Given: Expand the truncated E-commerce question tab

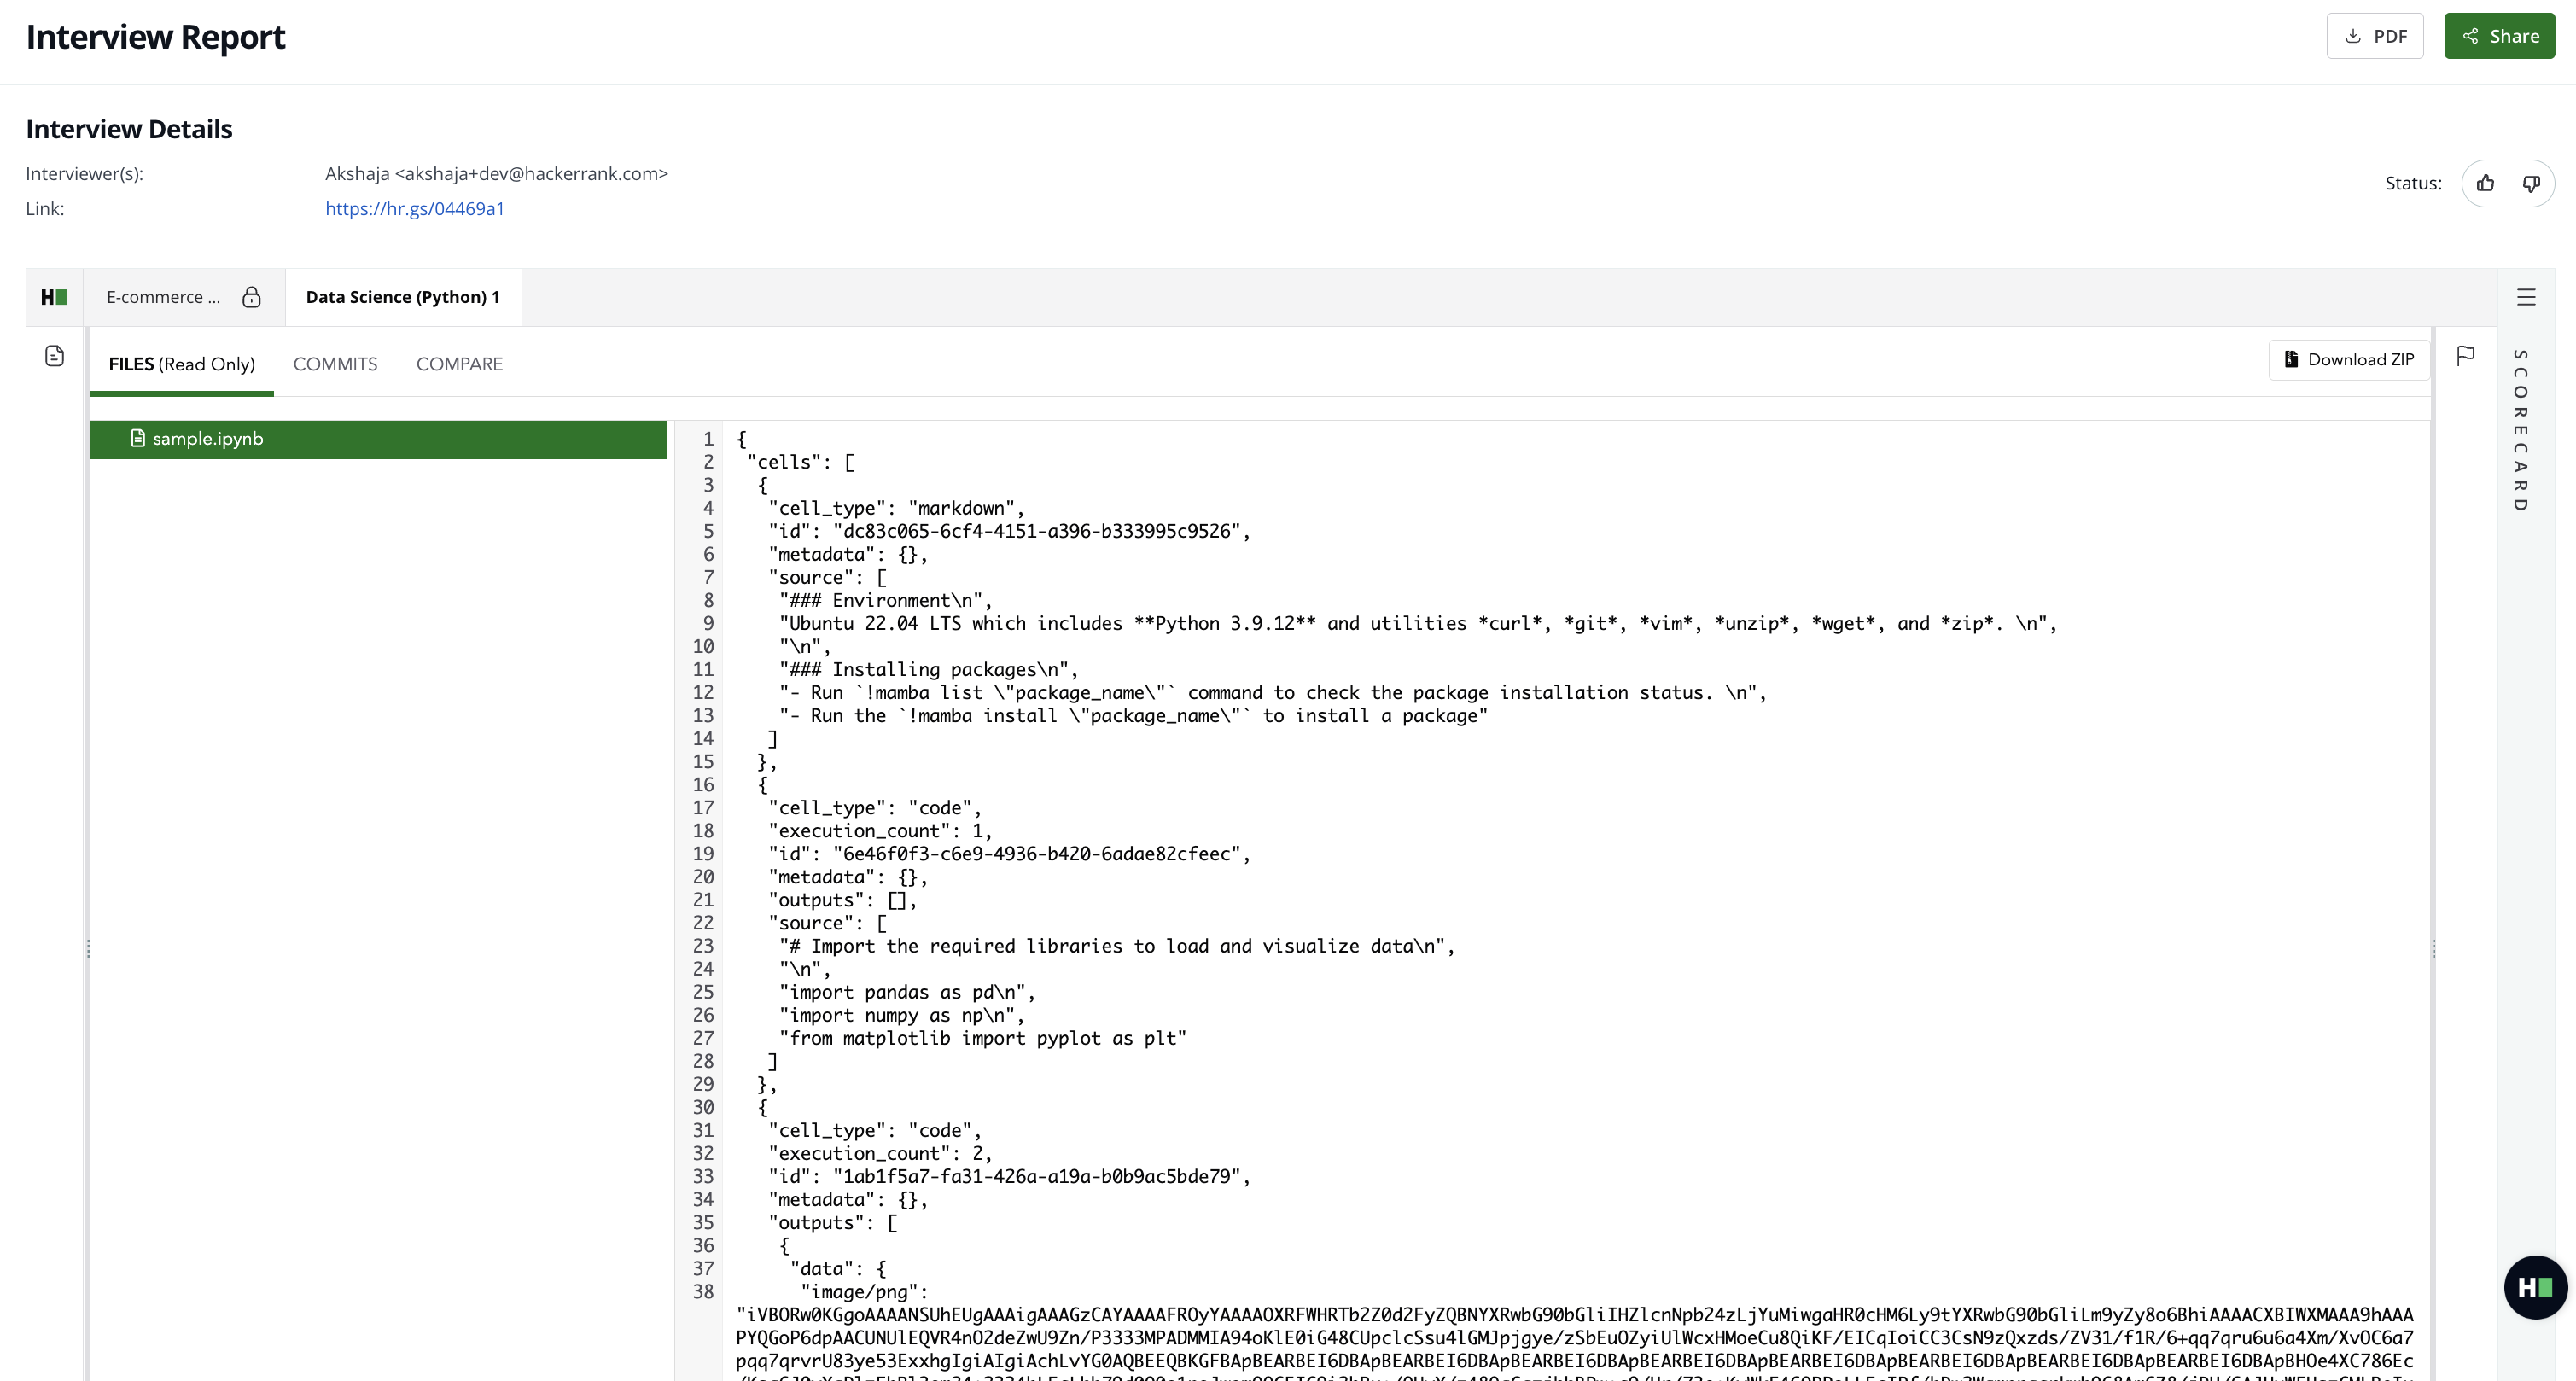Looking at the screenshot, I should point(163,296).
